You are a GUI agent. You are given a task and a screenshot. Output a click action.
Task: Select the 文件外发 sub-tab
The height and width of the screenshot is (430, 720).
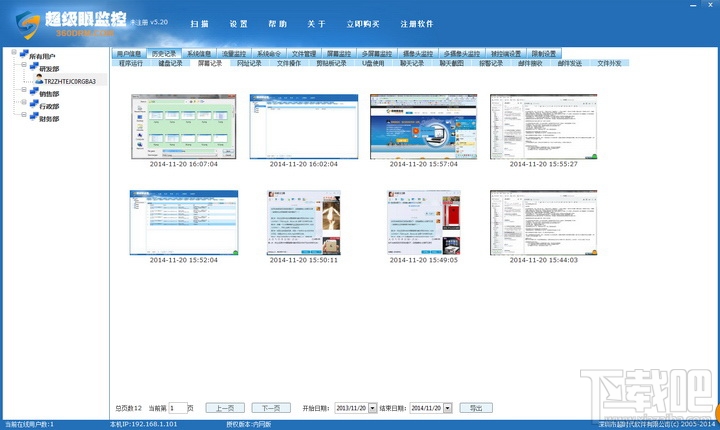click(x=609, y=63)
